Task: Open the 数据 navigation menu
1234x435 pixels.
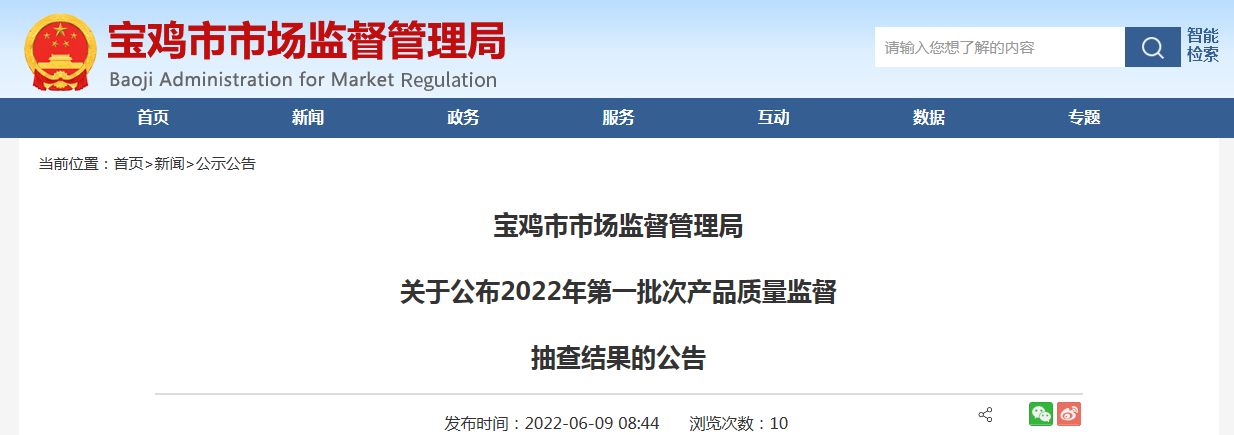Action: [x=929, y=117]
